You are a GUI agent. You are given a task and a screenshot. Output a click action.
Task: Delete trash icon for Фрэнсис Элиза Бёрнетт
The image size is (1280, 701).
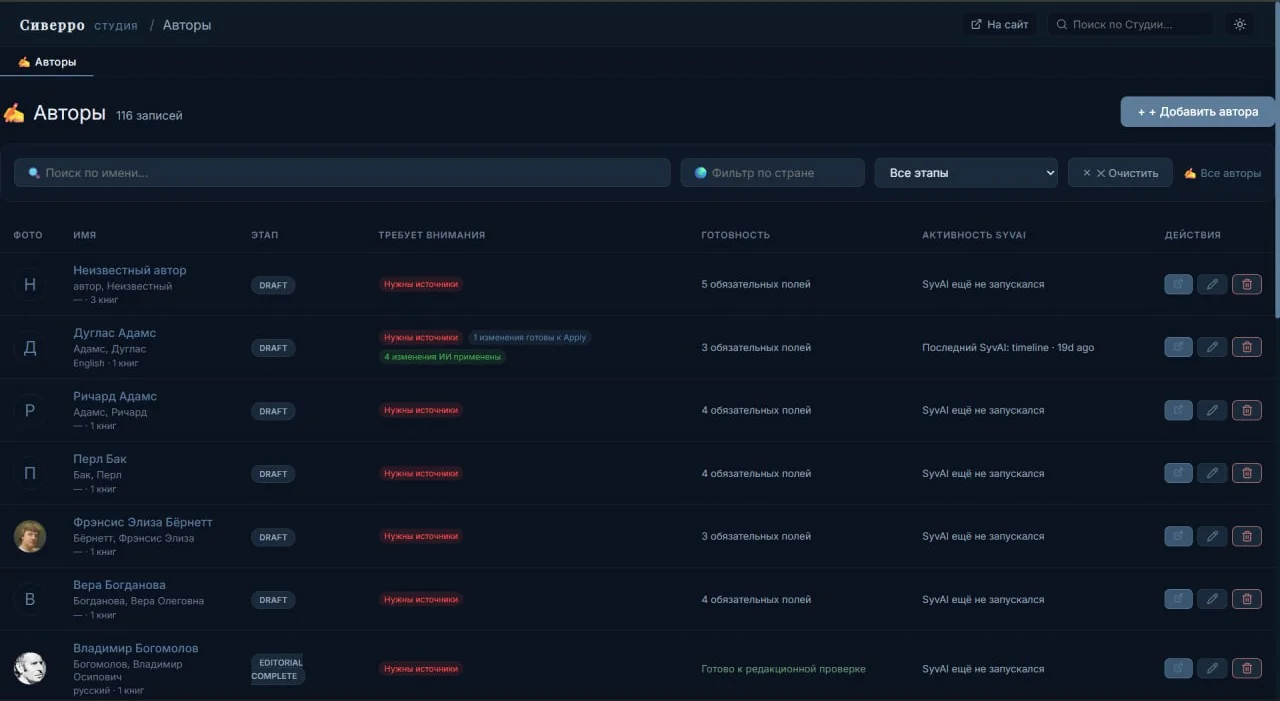pyautogui.click(x=1246, y=536)
